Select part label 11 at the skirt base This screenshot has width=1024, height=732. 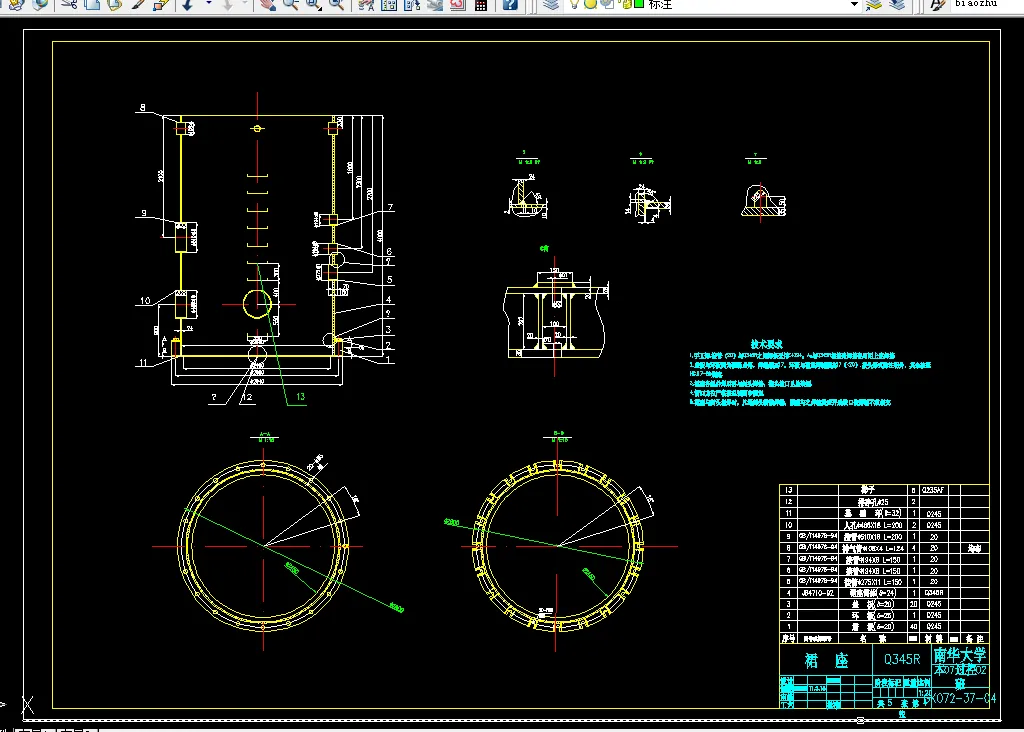(143, 363)
